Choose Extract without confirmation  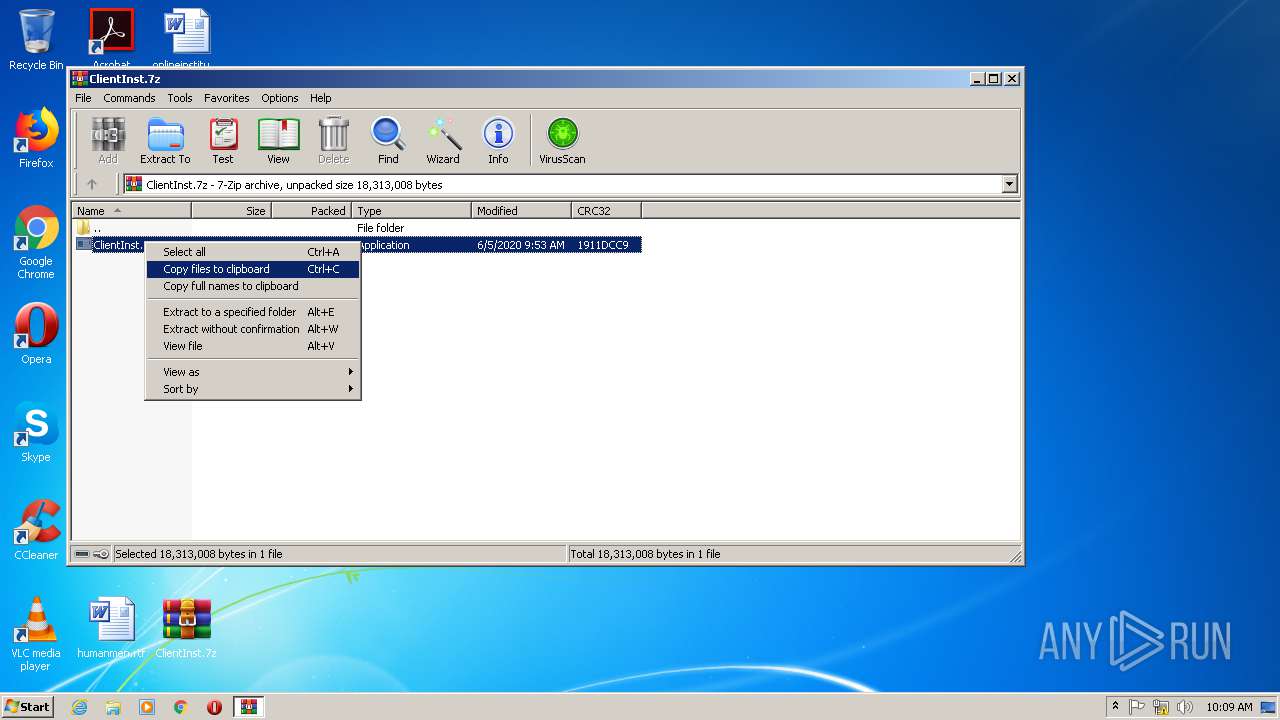point(253,329)
